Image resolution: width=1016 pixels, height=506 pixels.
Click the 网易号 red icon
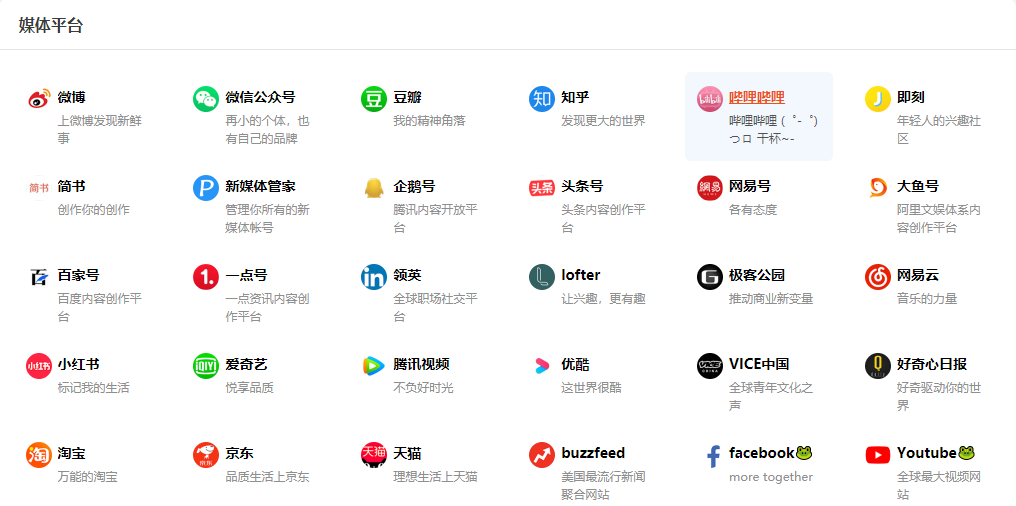[710, 188]
